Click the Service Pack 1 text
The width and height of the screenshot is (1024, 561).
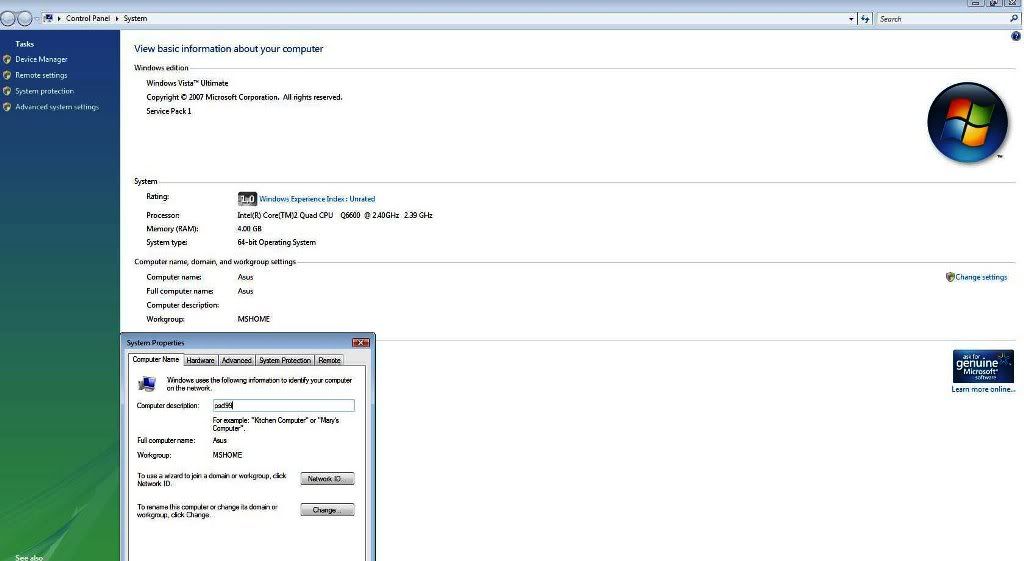(168, 111)
